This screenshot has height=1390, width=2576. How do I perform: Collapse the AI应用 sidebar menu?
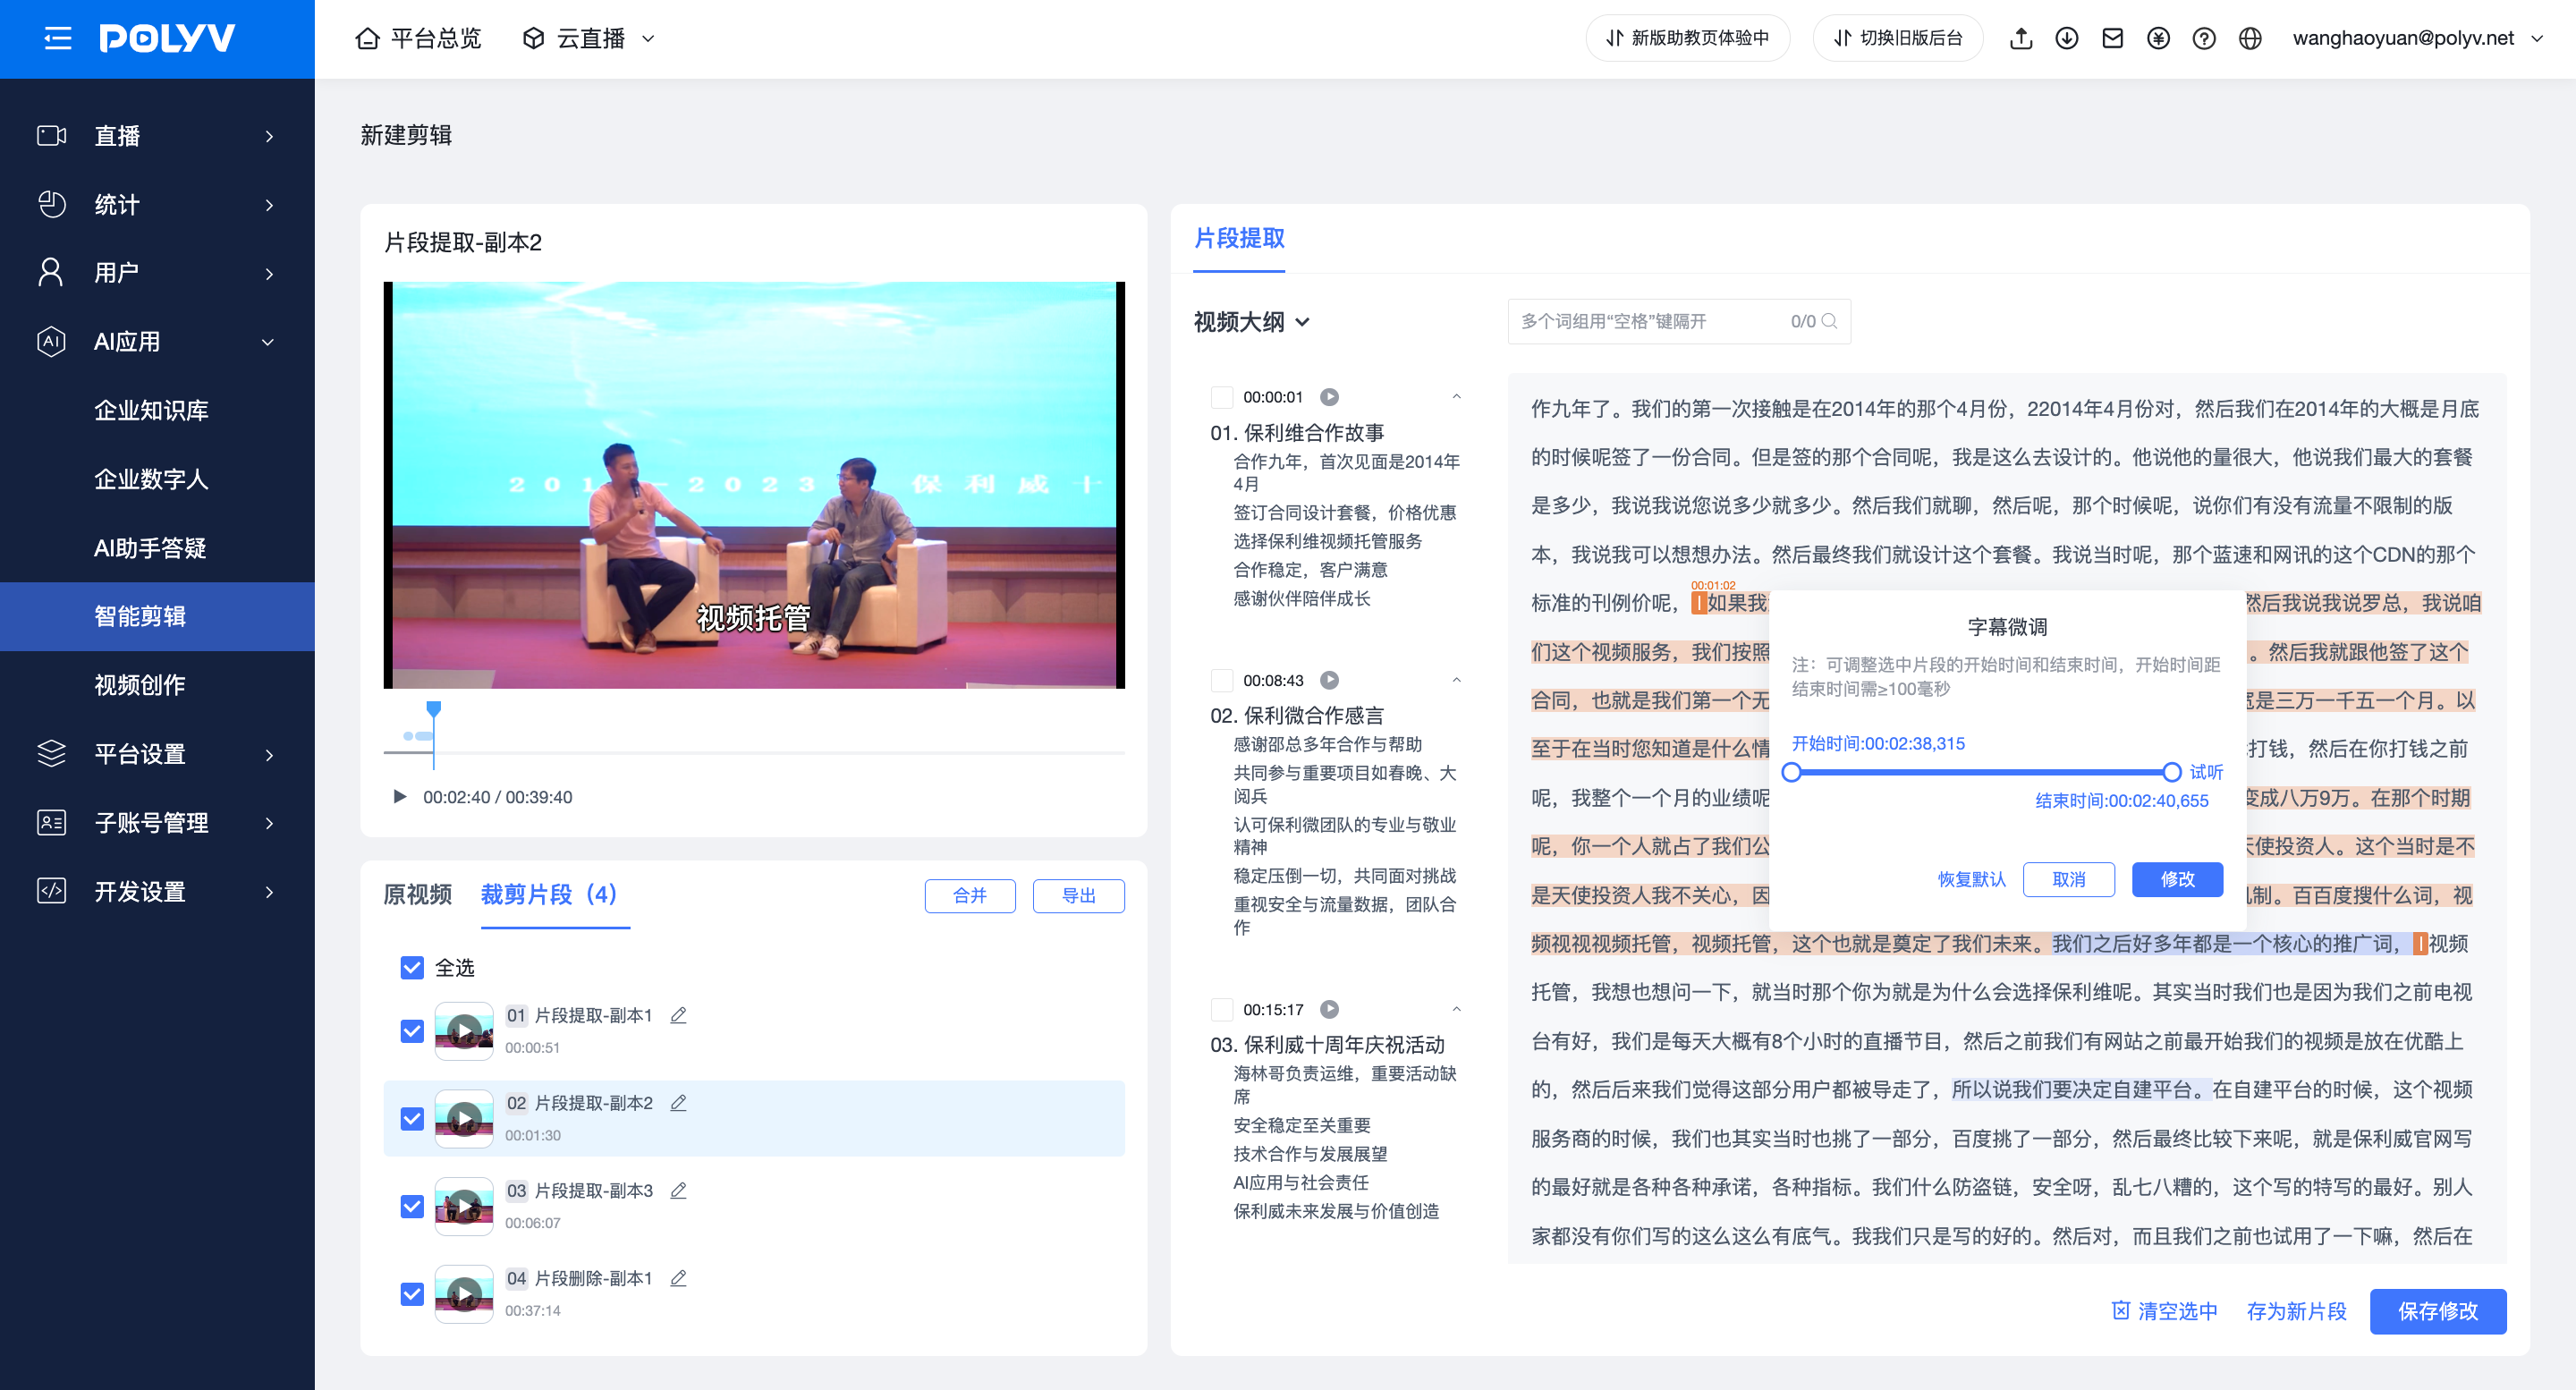pyautogui.click(x=157, y=342)
